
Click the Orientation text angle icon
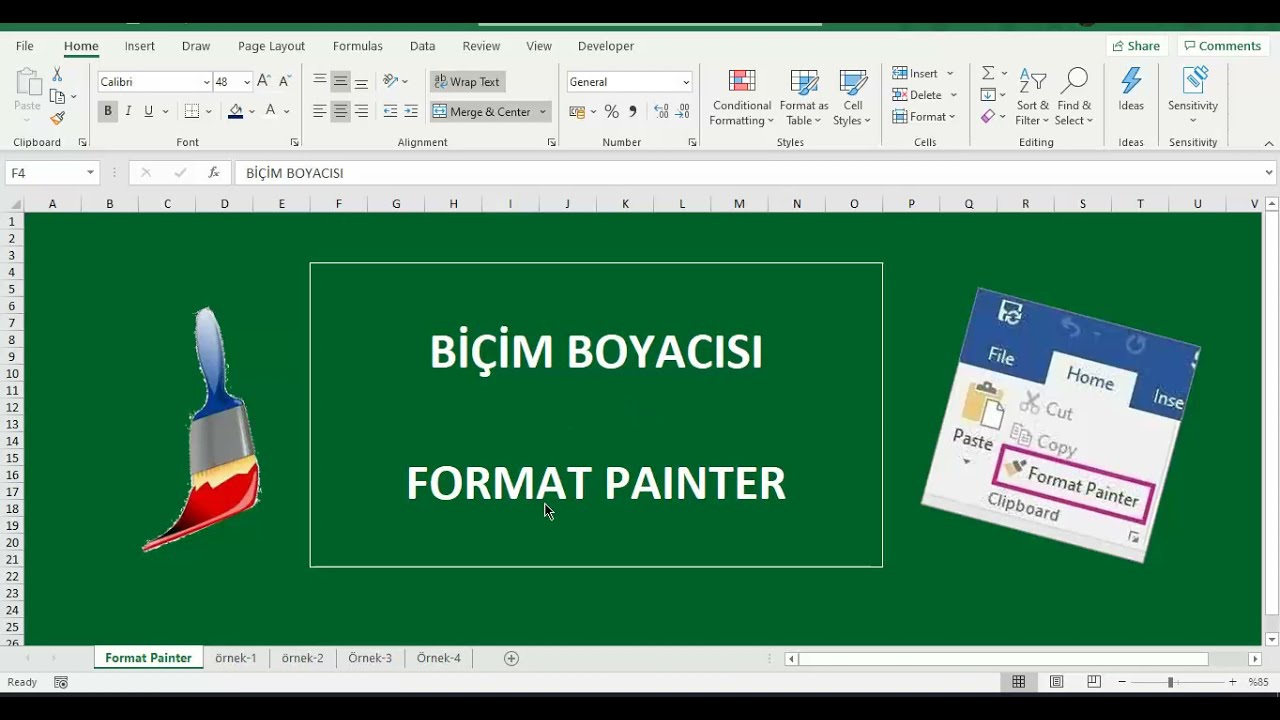click(x=390, y=82)
